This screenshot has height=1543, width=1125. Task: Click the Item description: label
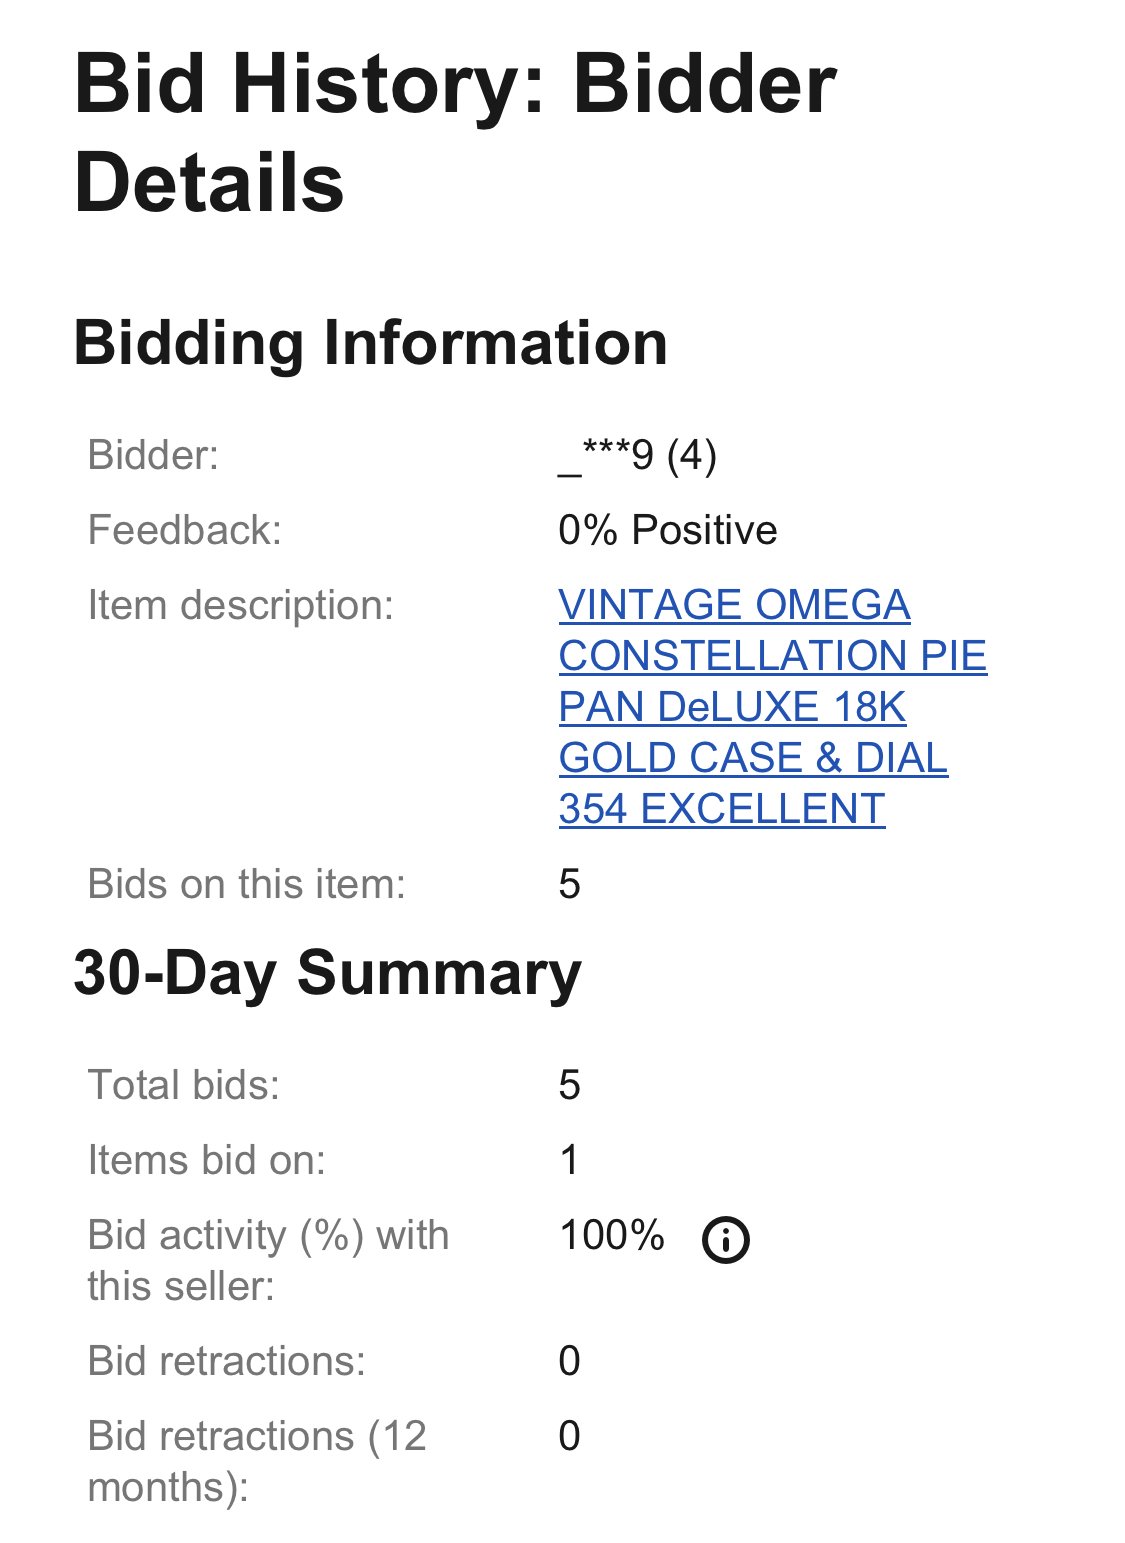(x=241, y=605)
